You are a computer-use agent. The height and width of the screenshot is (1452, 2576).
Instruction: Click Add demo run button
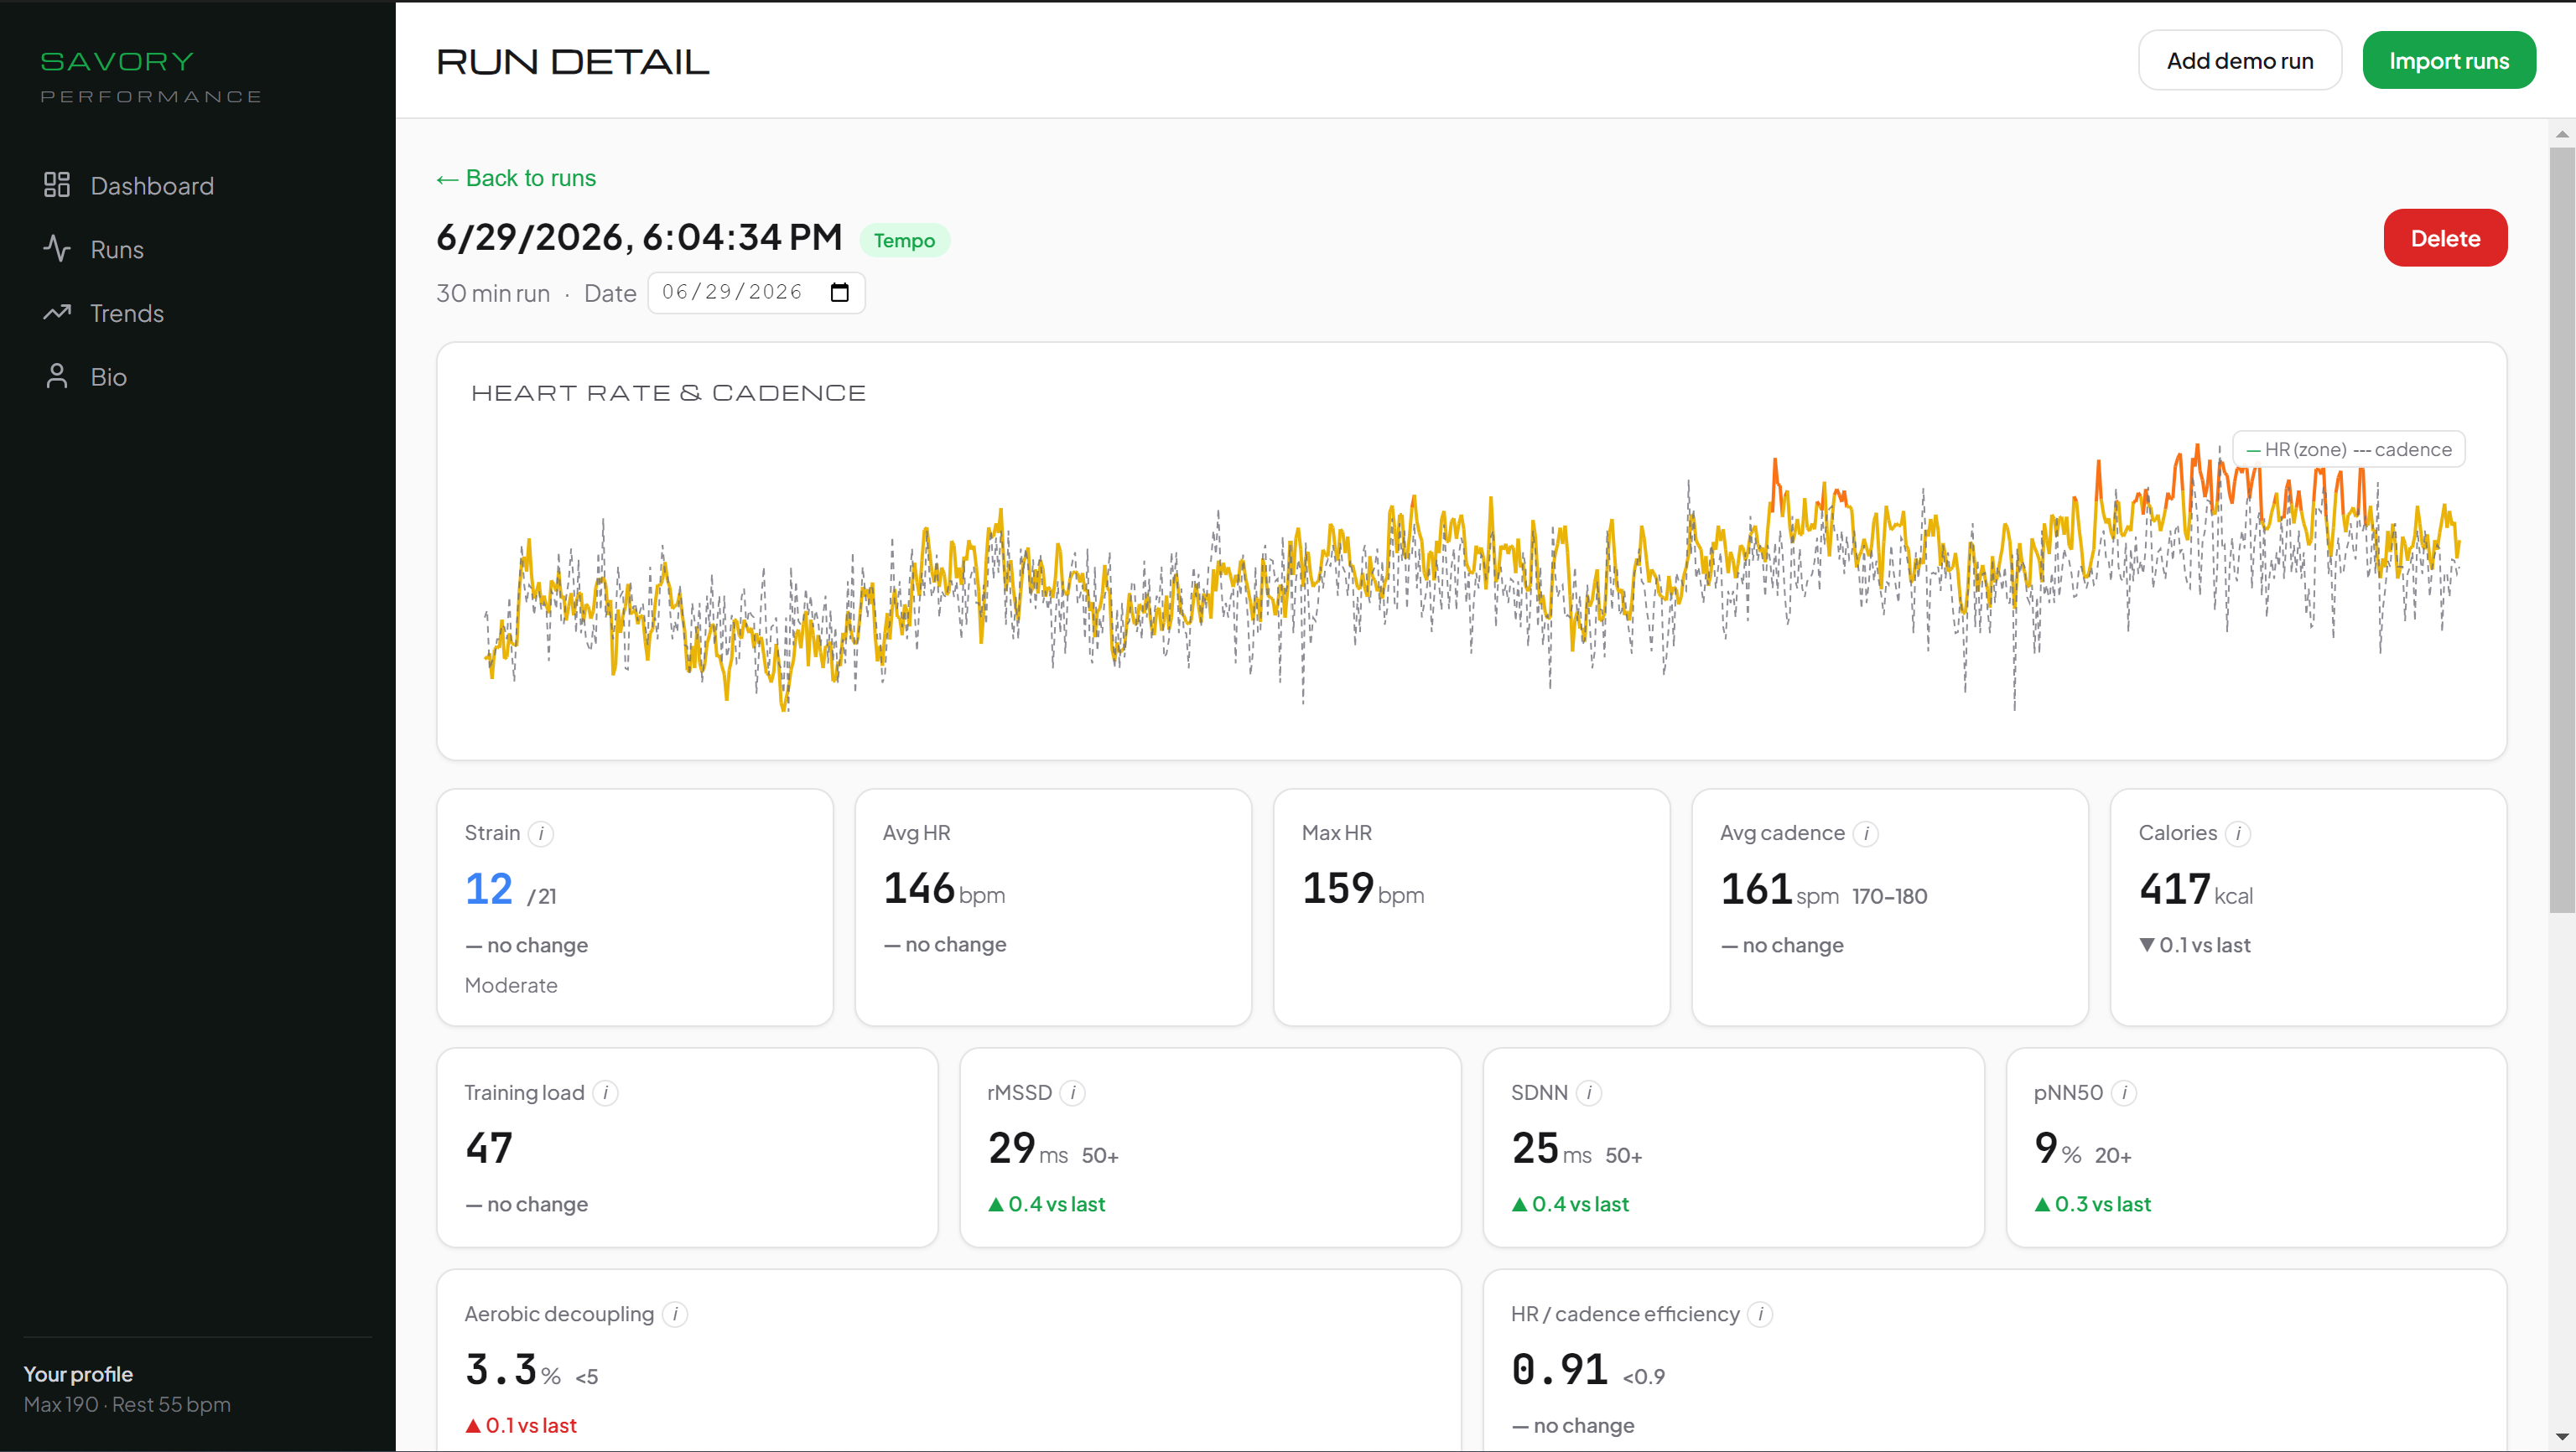[x=2240, y=60]
